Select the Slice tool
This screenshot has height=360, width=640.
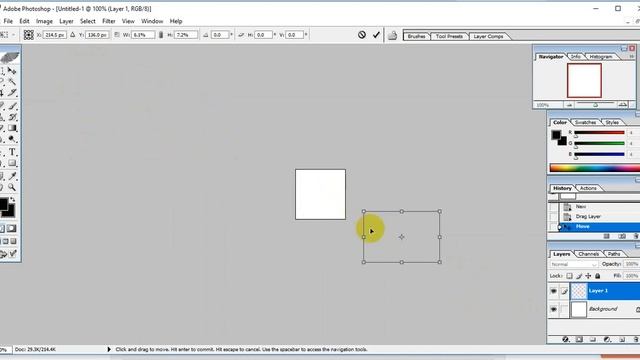click(x=12, y=93)
